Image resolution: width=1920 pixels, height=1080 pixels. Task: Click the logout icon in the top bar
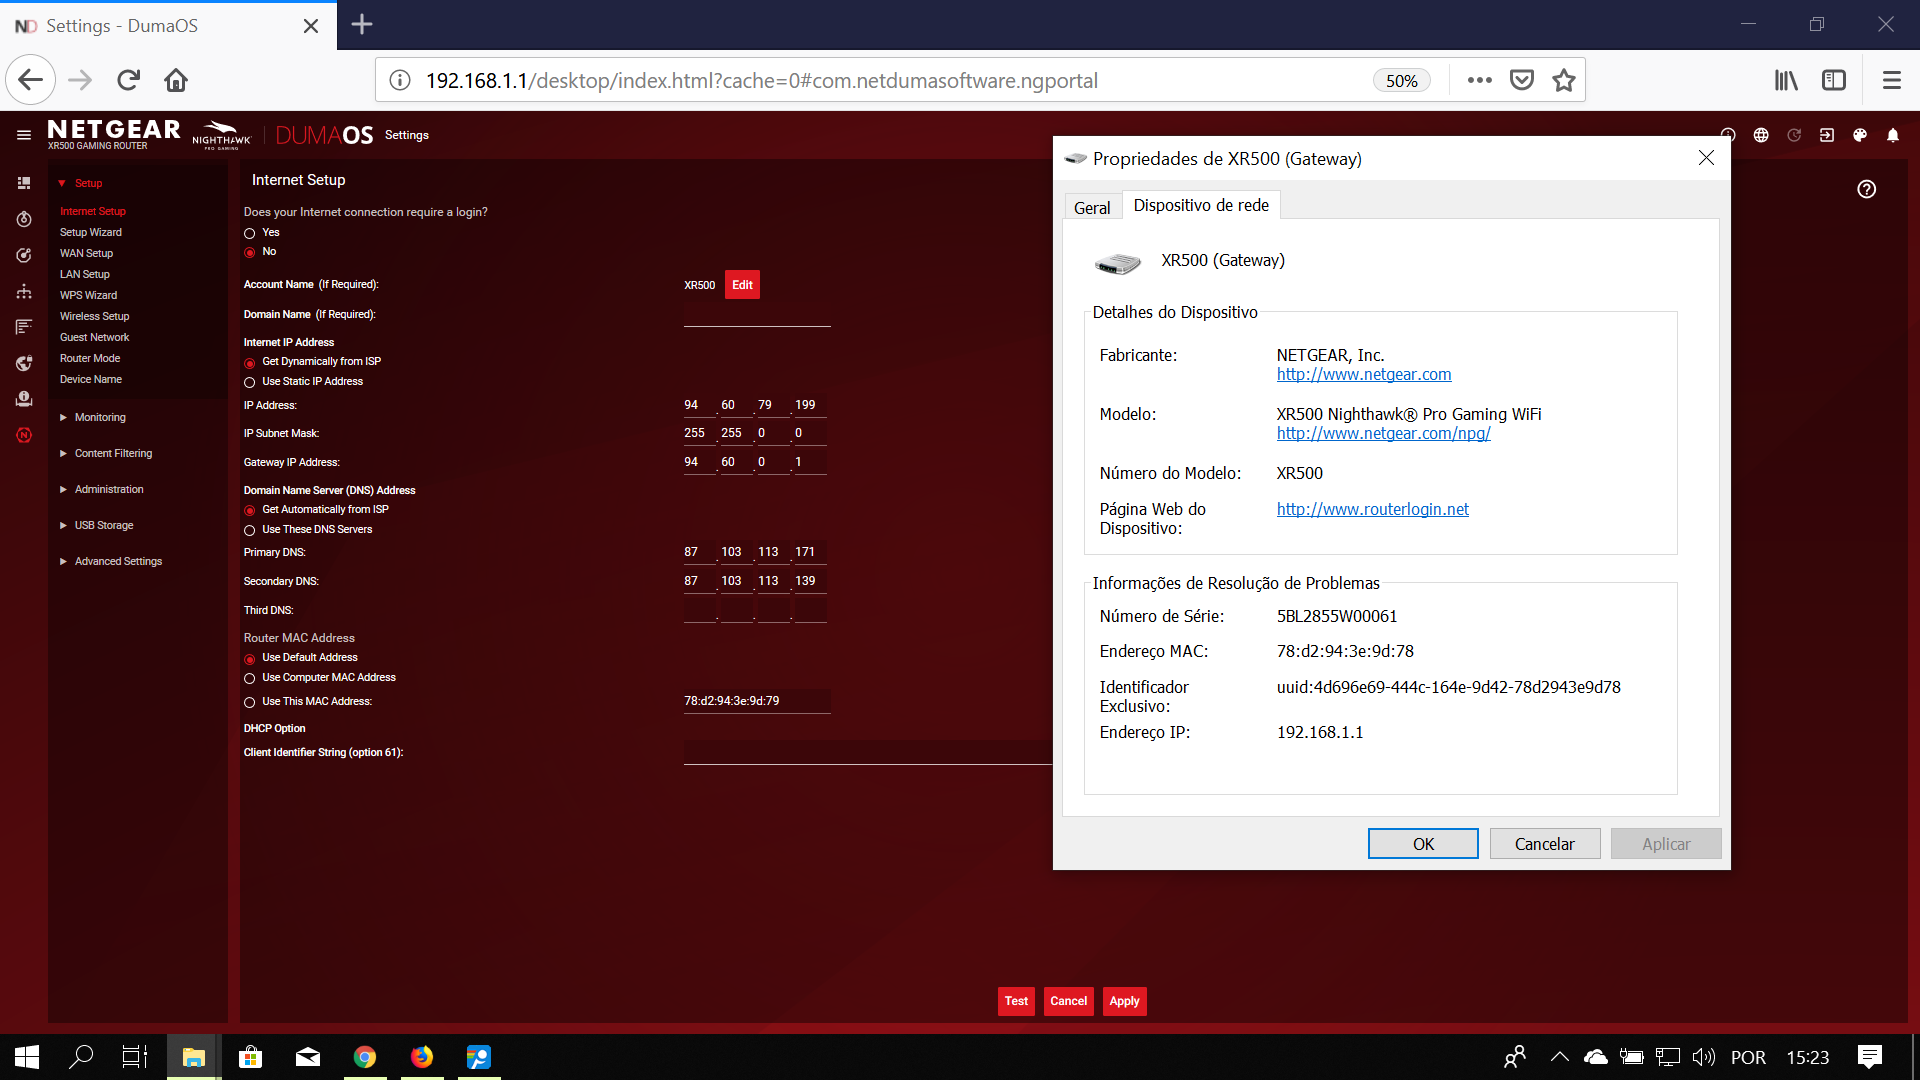1828,135
